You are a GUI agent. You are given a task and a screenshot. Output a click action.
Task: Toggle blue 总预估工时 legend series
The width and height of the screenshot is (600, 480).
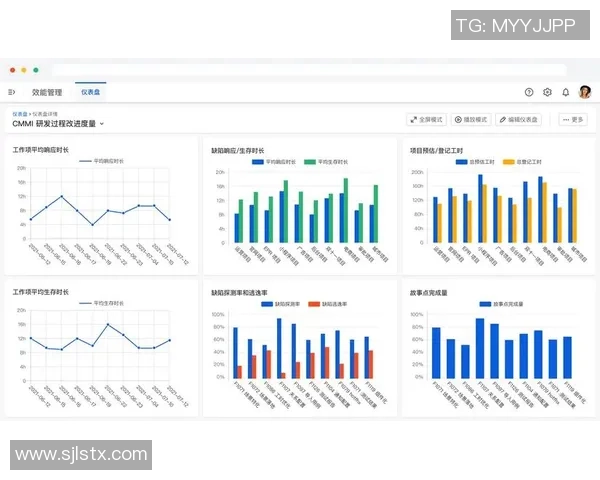(477, 160)
